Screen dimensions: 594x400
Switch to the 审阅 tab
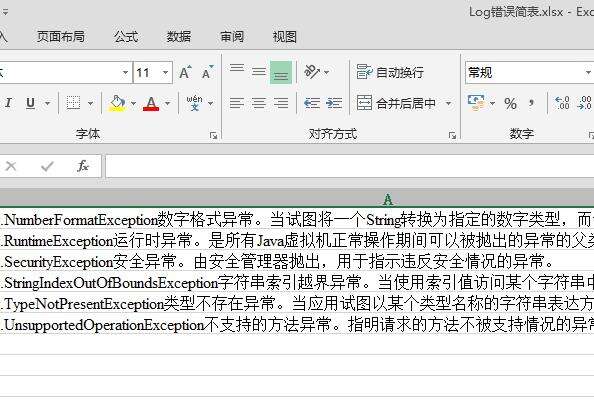point(232,37)
